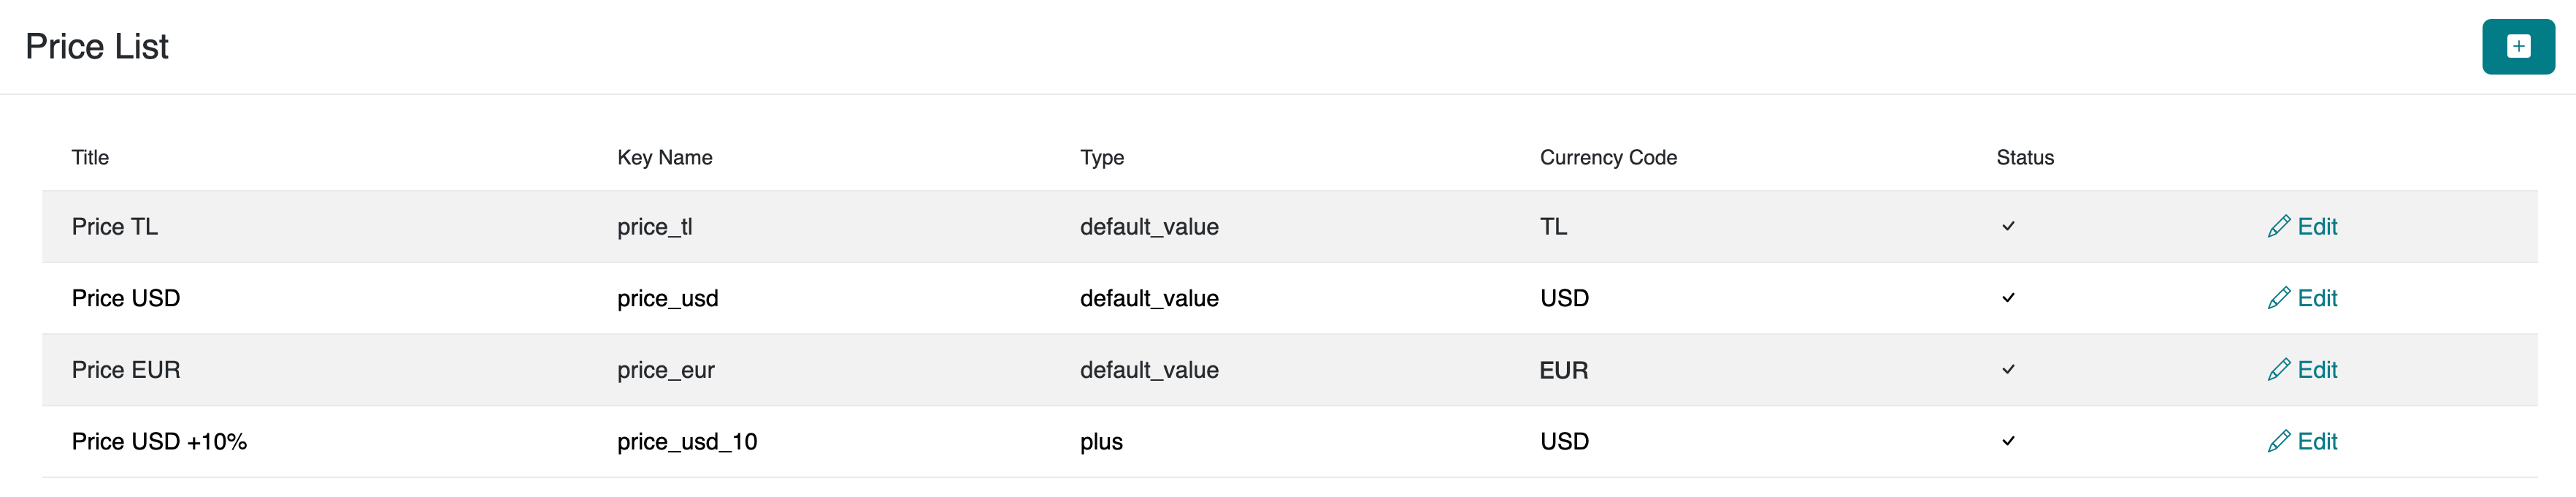Image resolution: width=2576 pixels, height=497 pixels.
Task: Click the Status column header
Action: click(x=2024, y=158)
